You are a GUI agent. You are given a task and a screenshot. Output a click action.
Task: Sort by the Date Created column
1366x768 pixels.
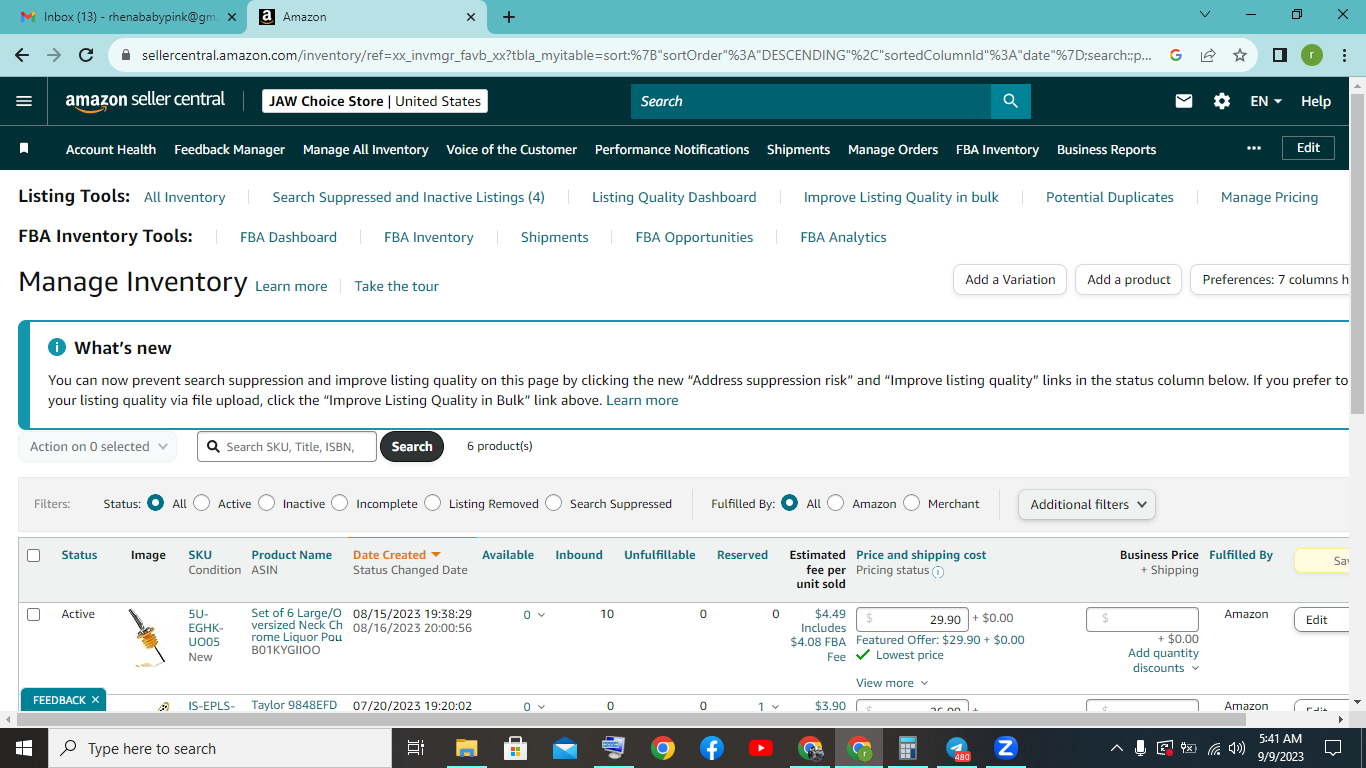(x=396, y=555)
